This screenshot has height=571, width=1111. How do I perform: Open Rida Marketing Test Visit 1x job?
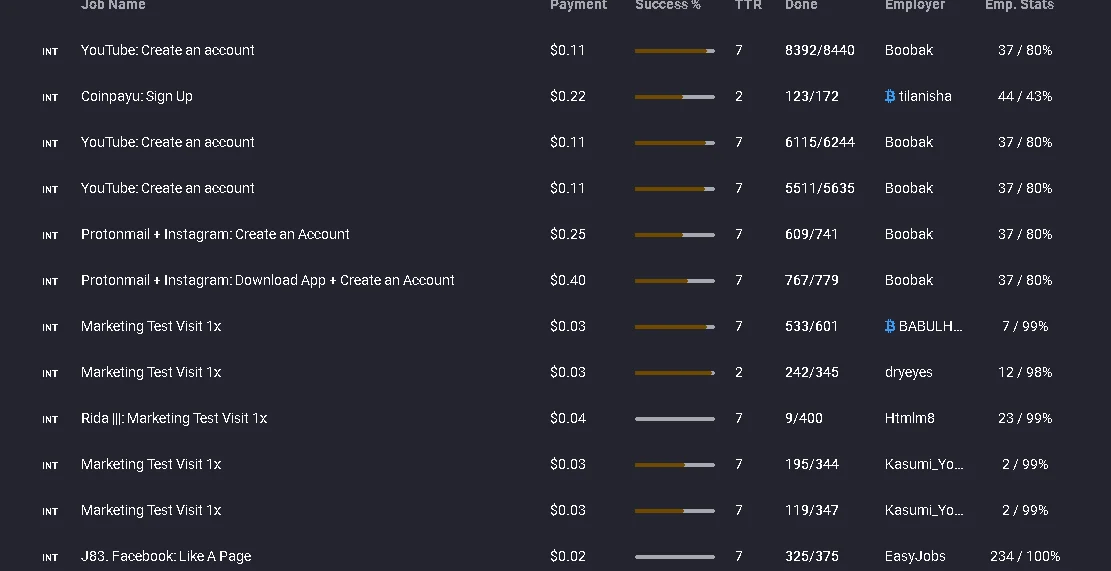tap(174, 419)
